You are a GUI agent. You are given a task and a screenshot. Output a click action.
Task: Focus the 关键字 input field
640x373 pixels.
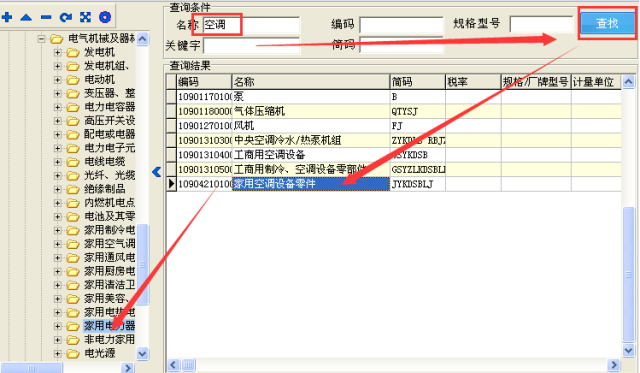(251, 45)
